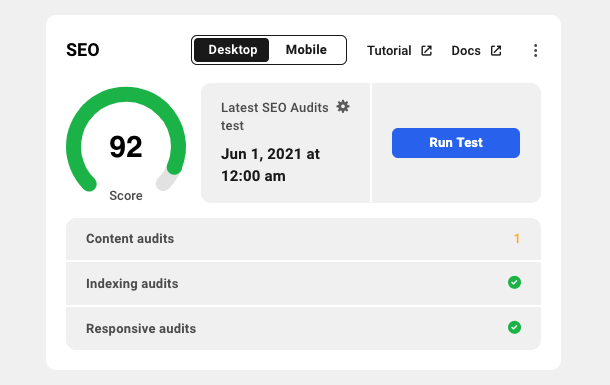Open the Tutorial link

coord(389,51)
